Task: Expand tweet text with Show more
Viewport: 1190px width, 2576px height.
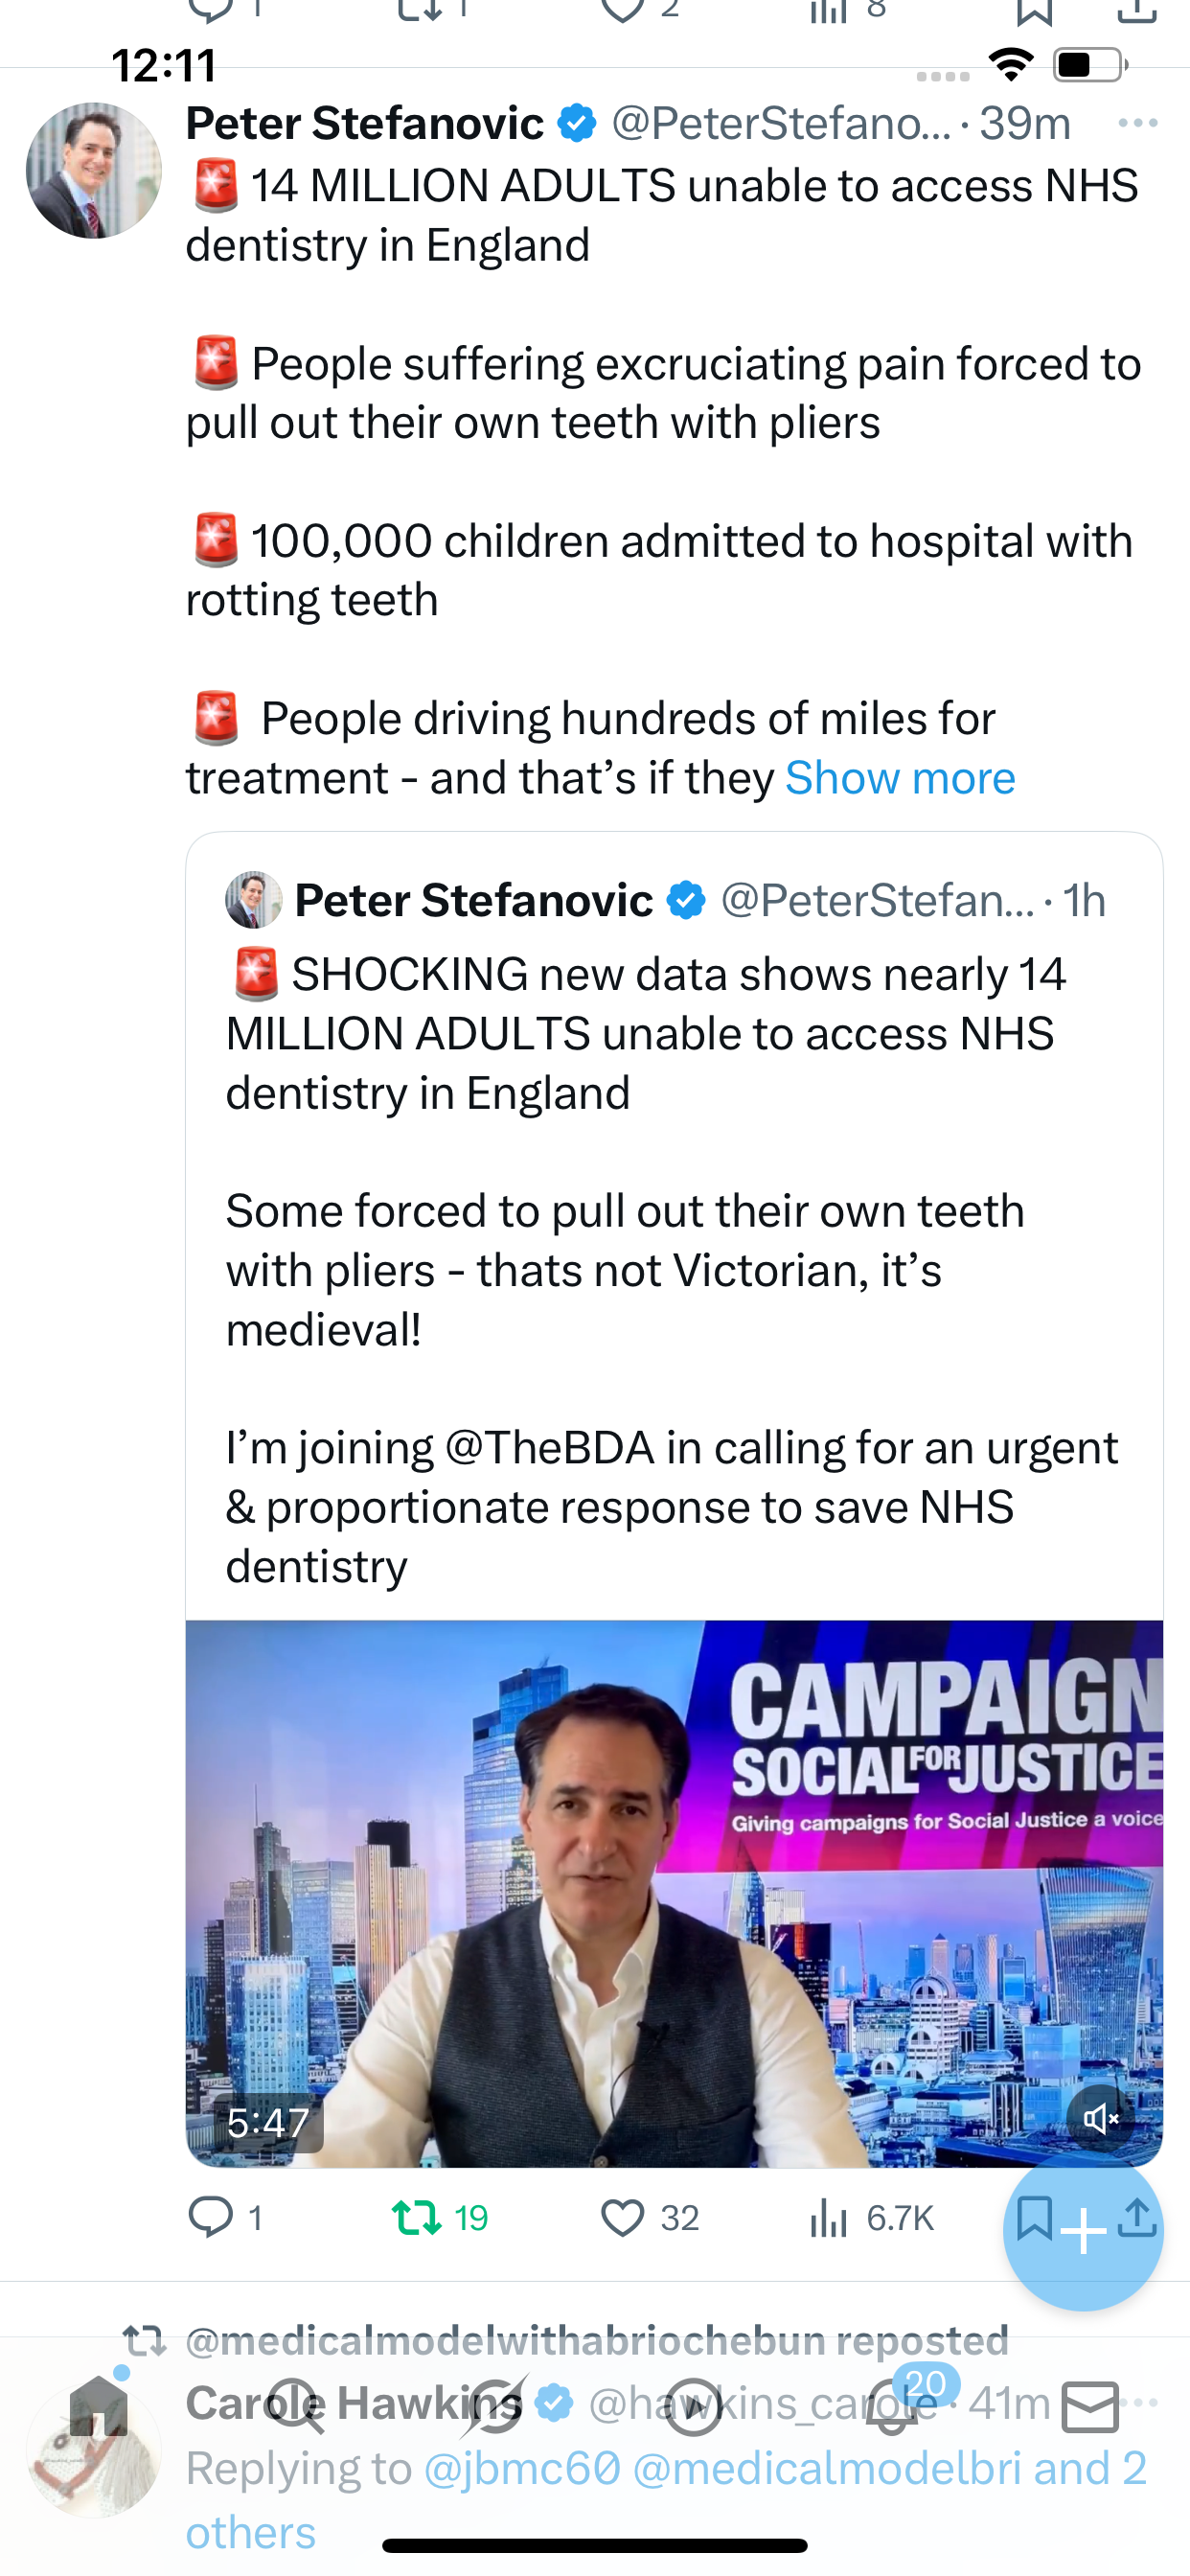Action: pyautogui.click(x=900, y=778)
